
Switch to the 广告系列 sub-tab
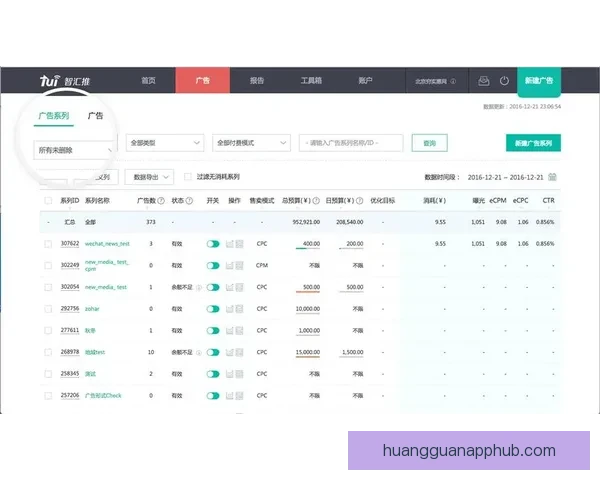(54, 116)
